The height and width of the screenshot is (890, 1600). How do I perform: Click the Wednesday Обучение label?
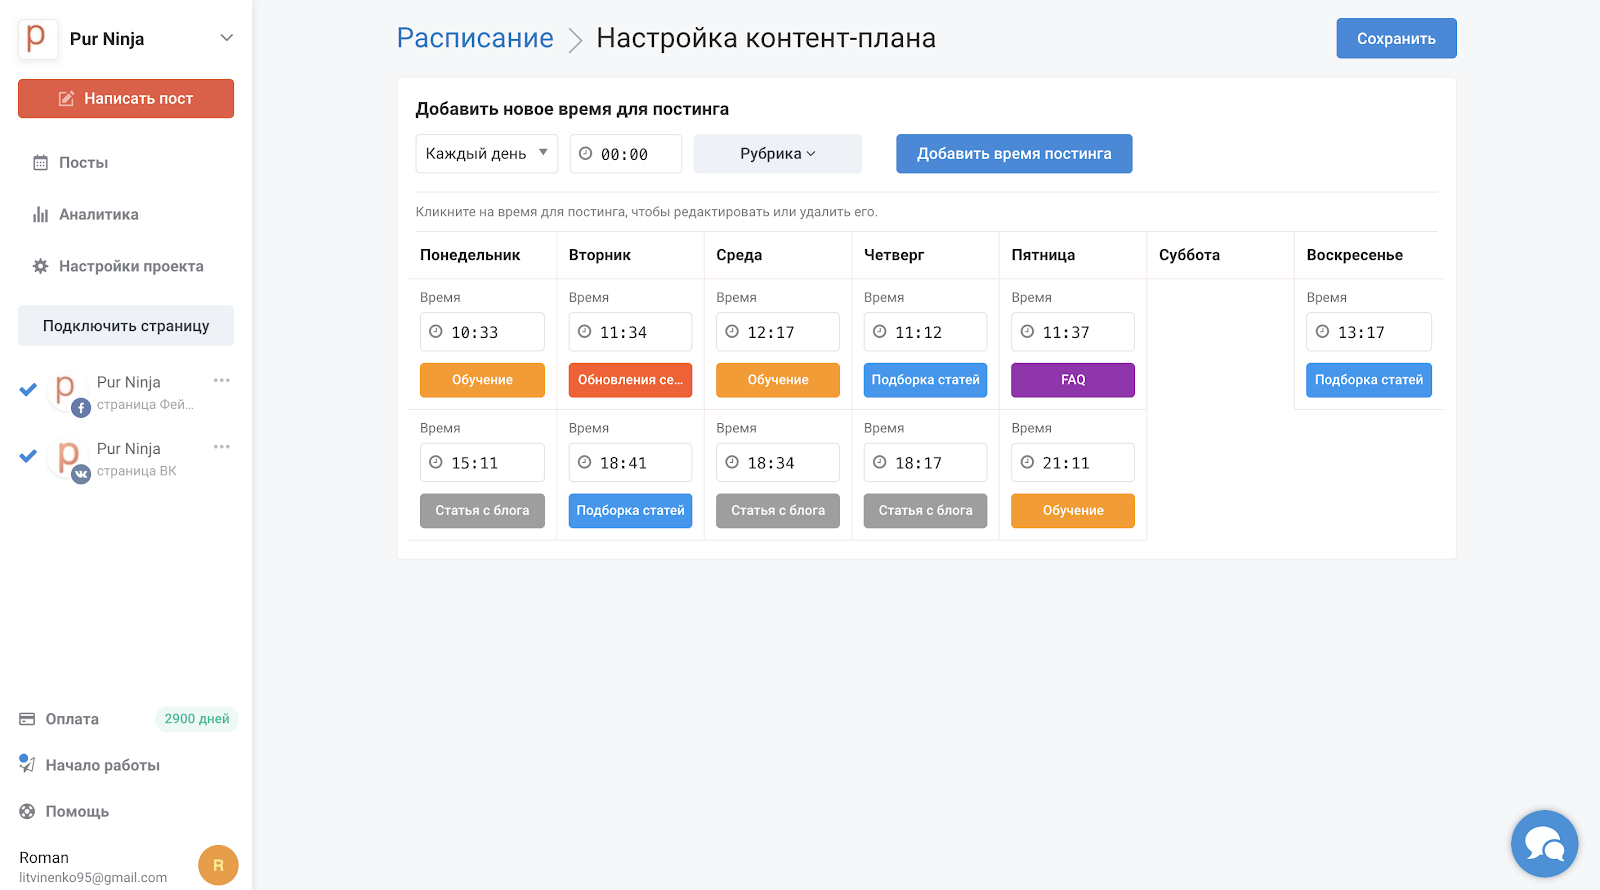coord(778,380)
